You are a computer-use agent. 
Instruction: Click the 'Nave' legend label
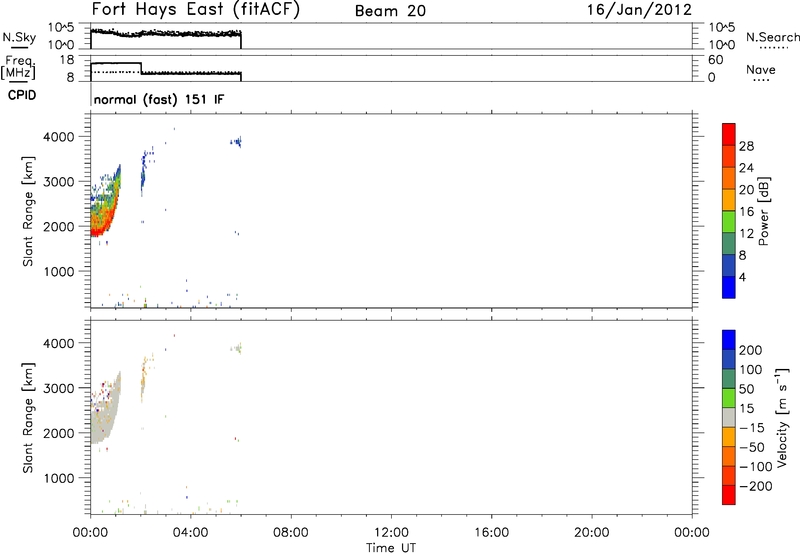pyautogui.click(x=761, y=69)
